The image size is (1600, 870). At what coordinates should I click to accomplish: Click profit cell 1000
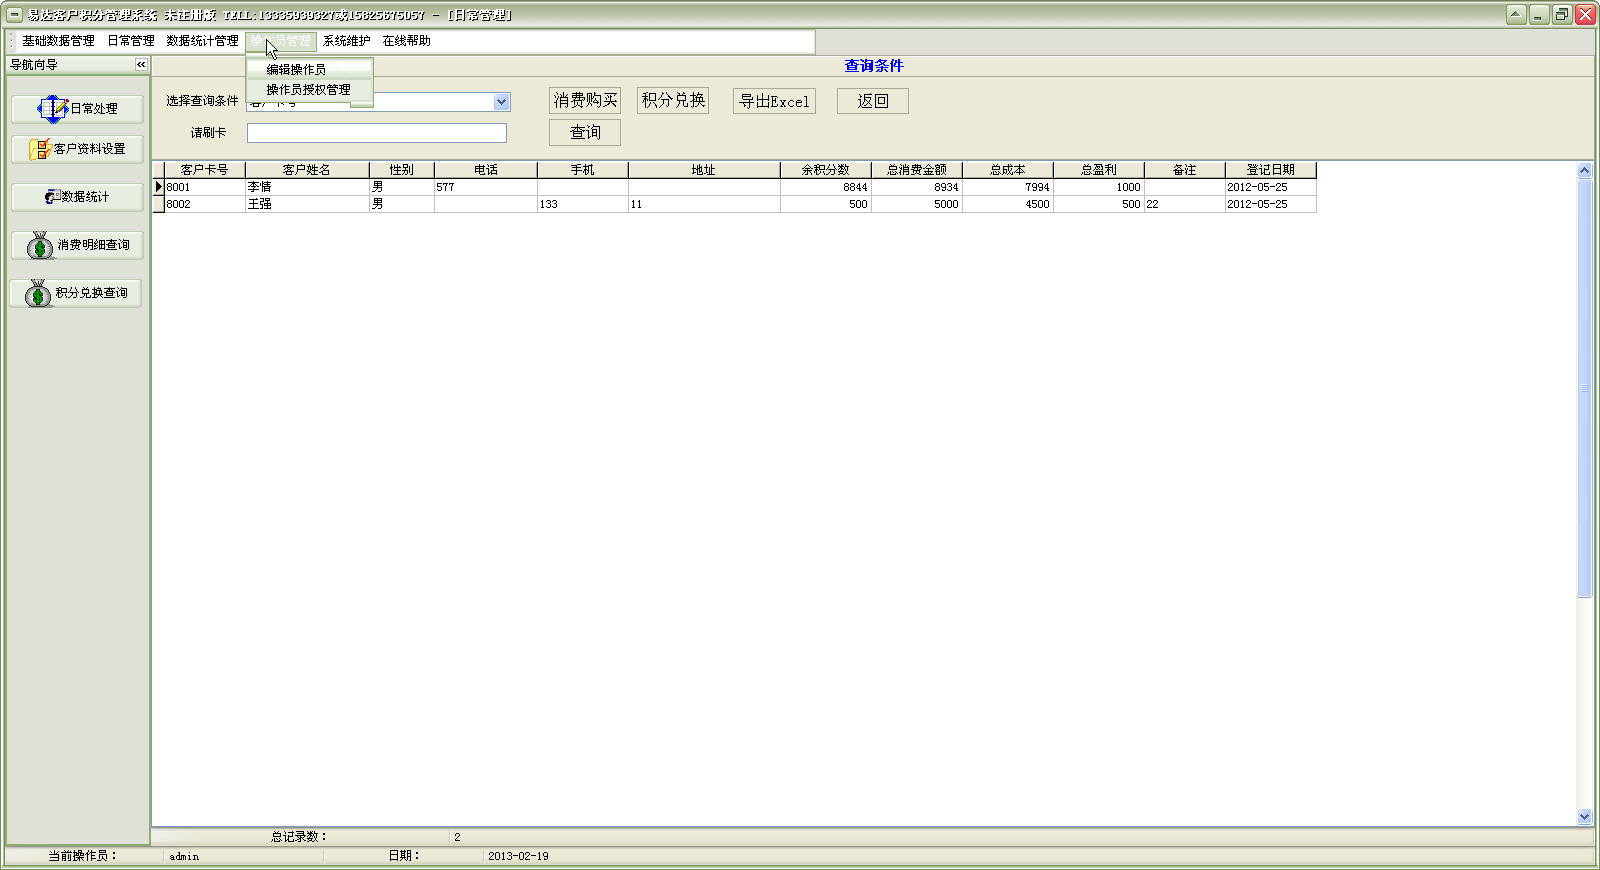pyautogui.click(x=1098, y=187)
